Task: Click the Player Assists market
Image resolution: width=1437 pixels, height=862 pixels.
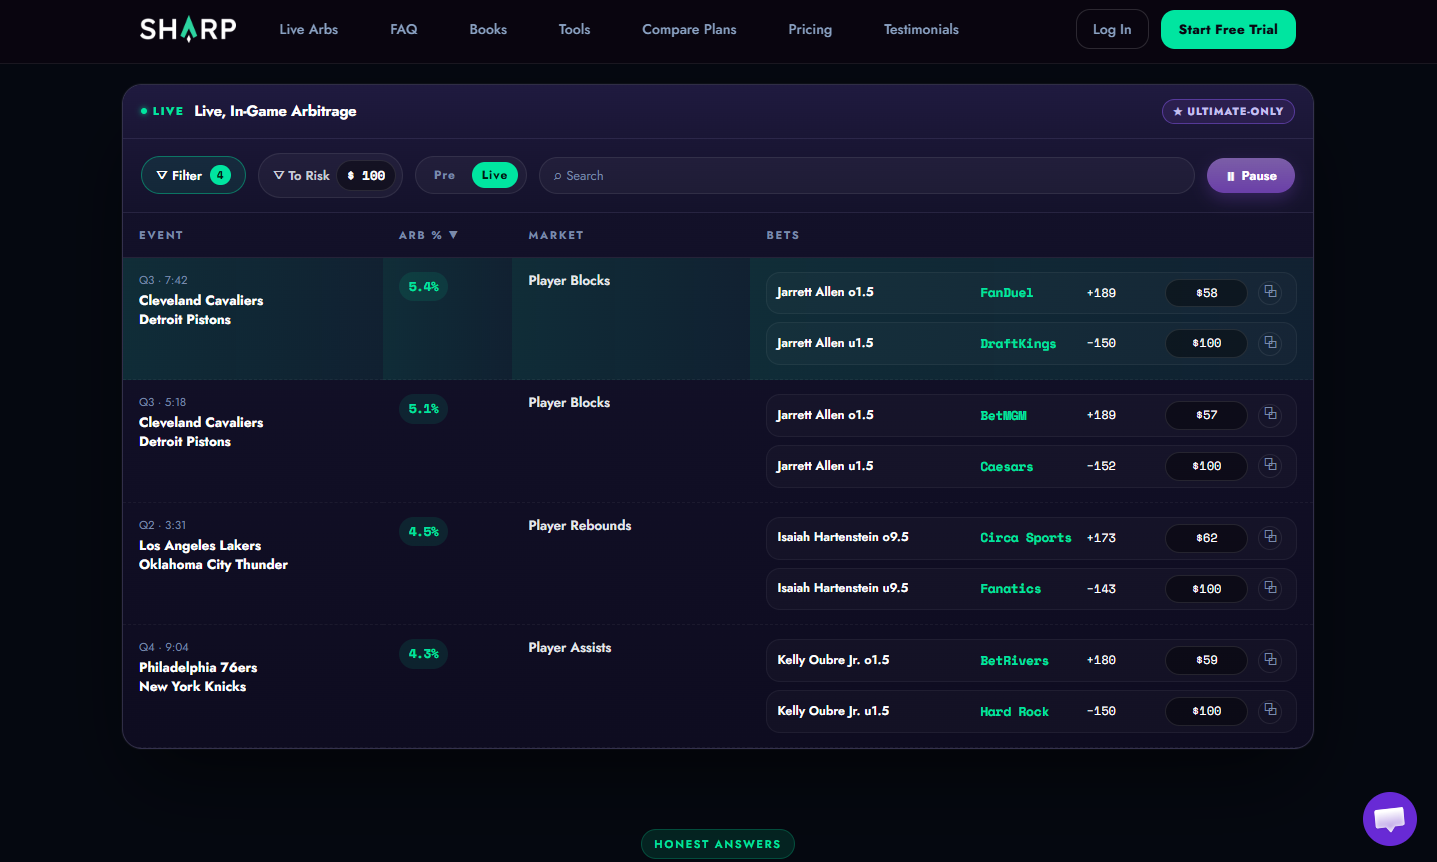Action: (x=570, y=647)
